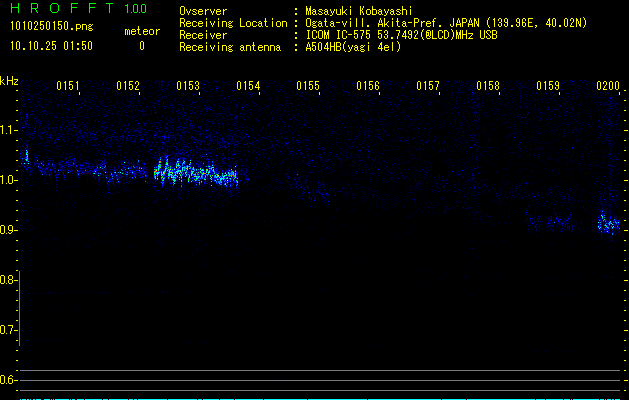Click the 0158 time marker
Image resolution: width=629 pixels, height=400 pixels.
(x=488, y=86)
